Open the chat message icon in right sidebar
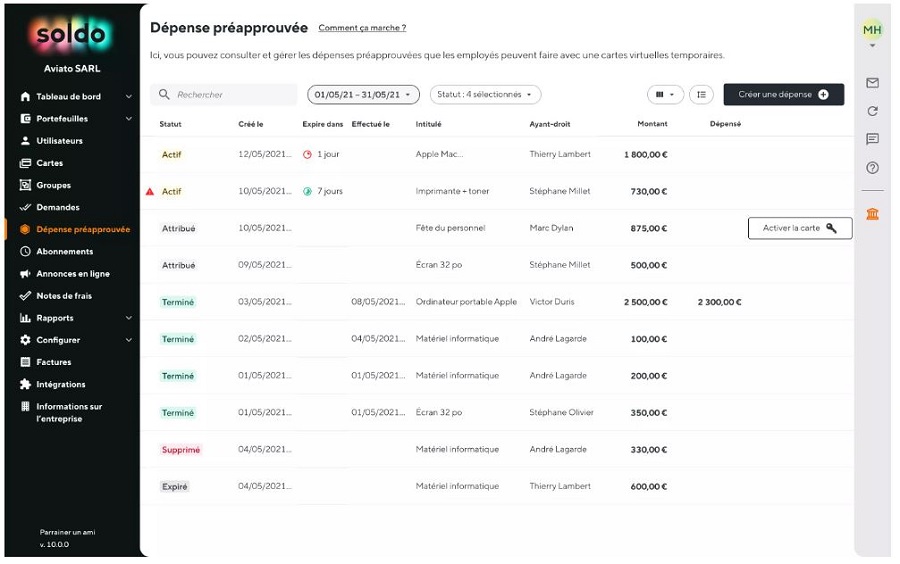The width and height of the screenshot is (900, 564). coord(872,139)
